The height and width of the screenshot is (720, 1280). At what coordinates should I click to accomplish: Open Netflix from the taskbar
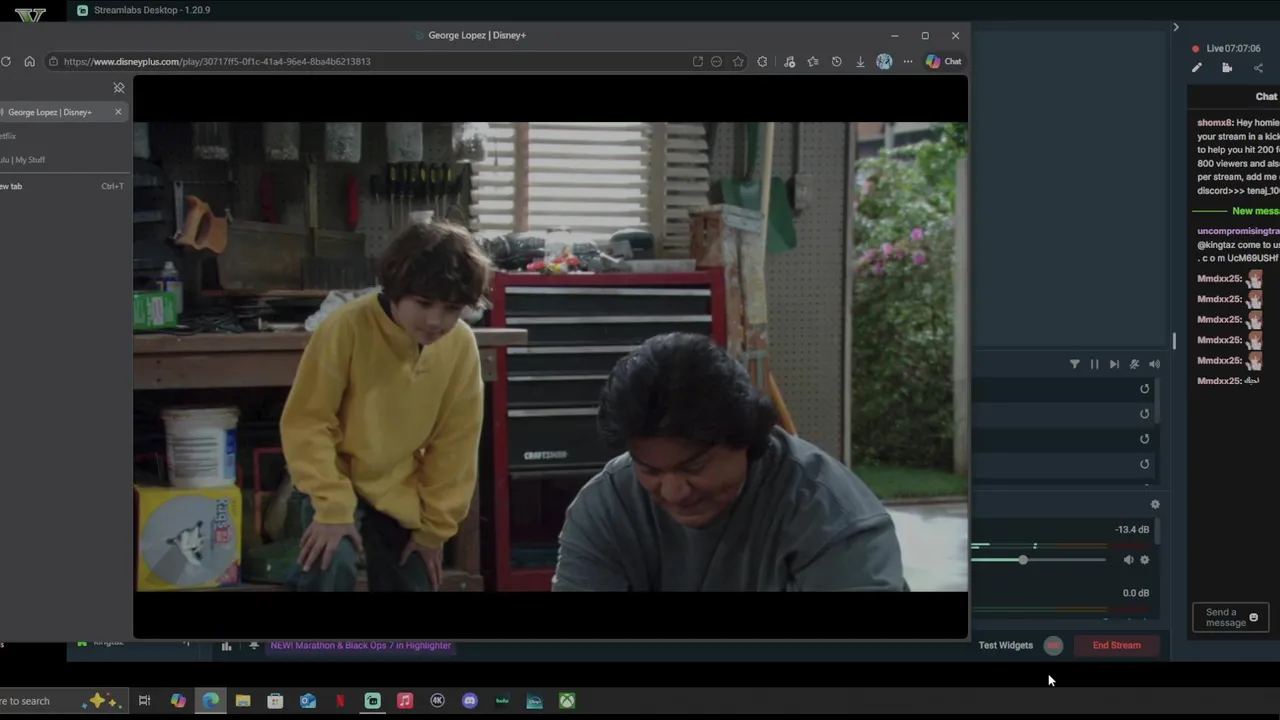pyautogui.click(x=340, y=701)
